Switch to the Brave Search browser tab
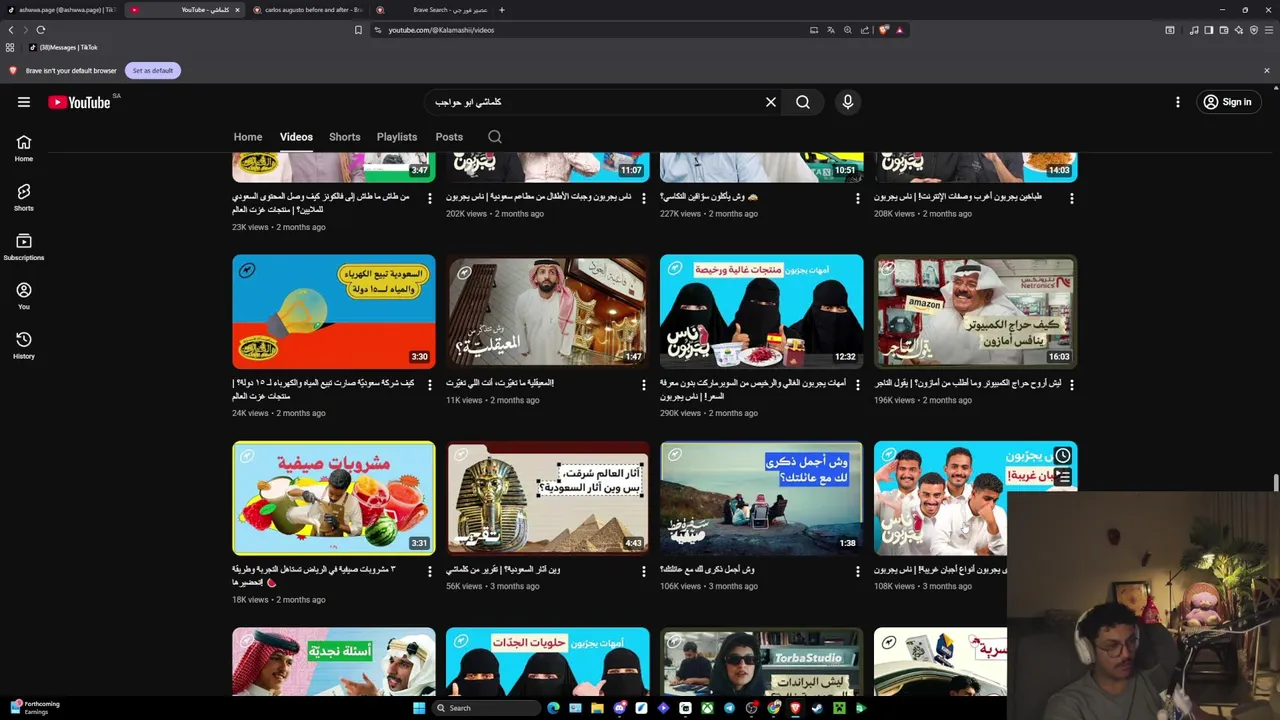 [430, 10]
